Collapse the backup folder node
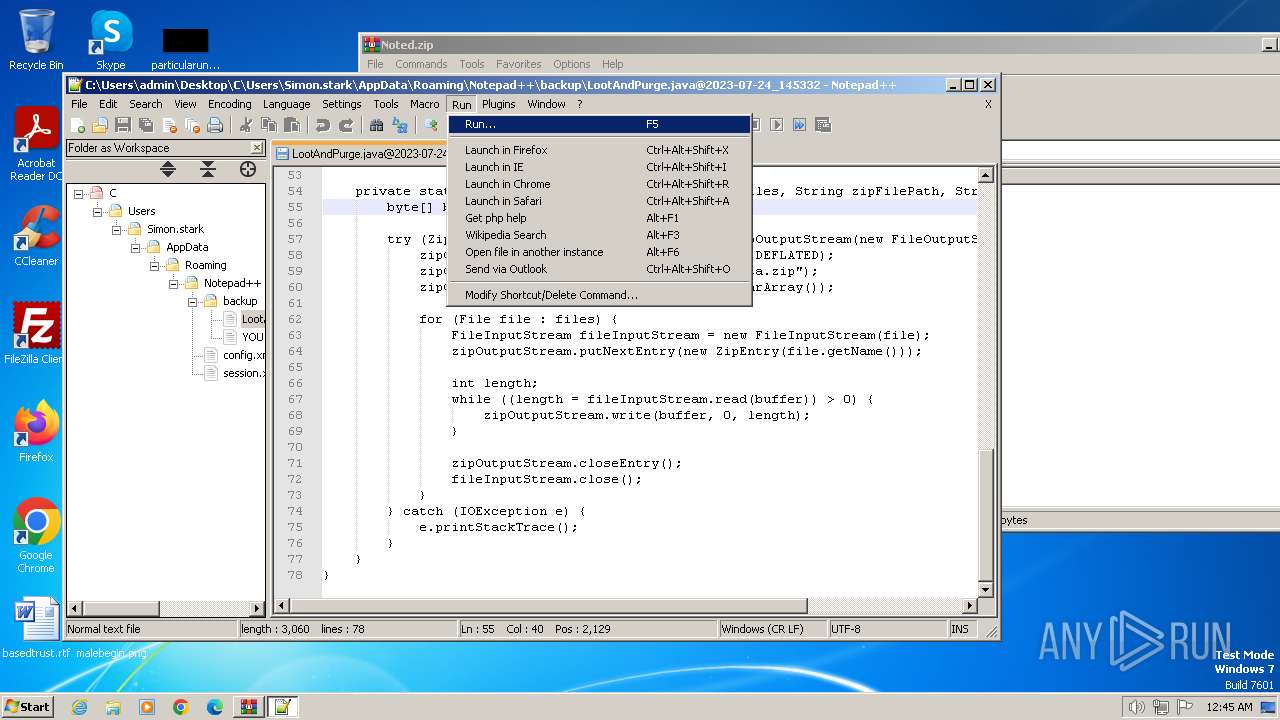 coord(193,301)
